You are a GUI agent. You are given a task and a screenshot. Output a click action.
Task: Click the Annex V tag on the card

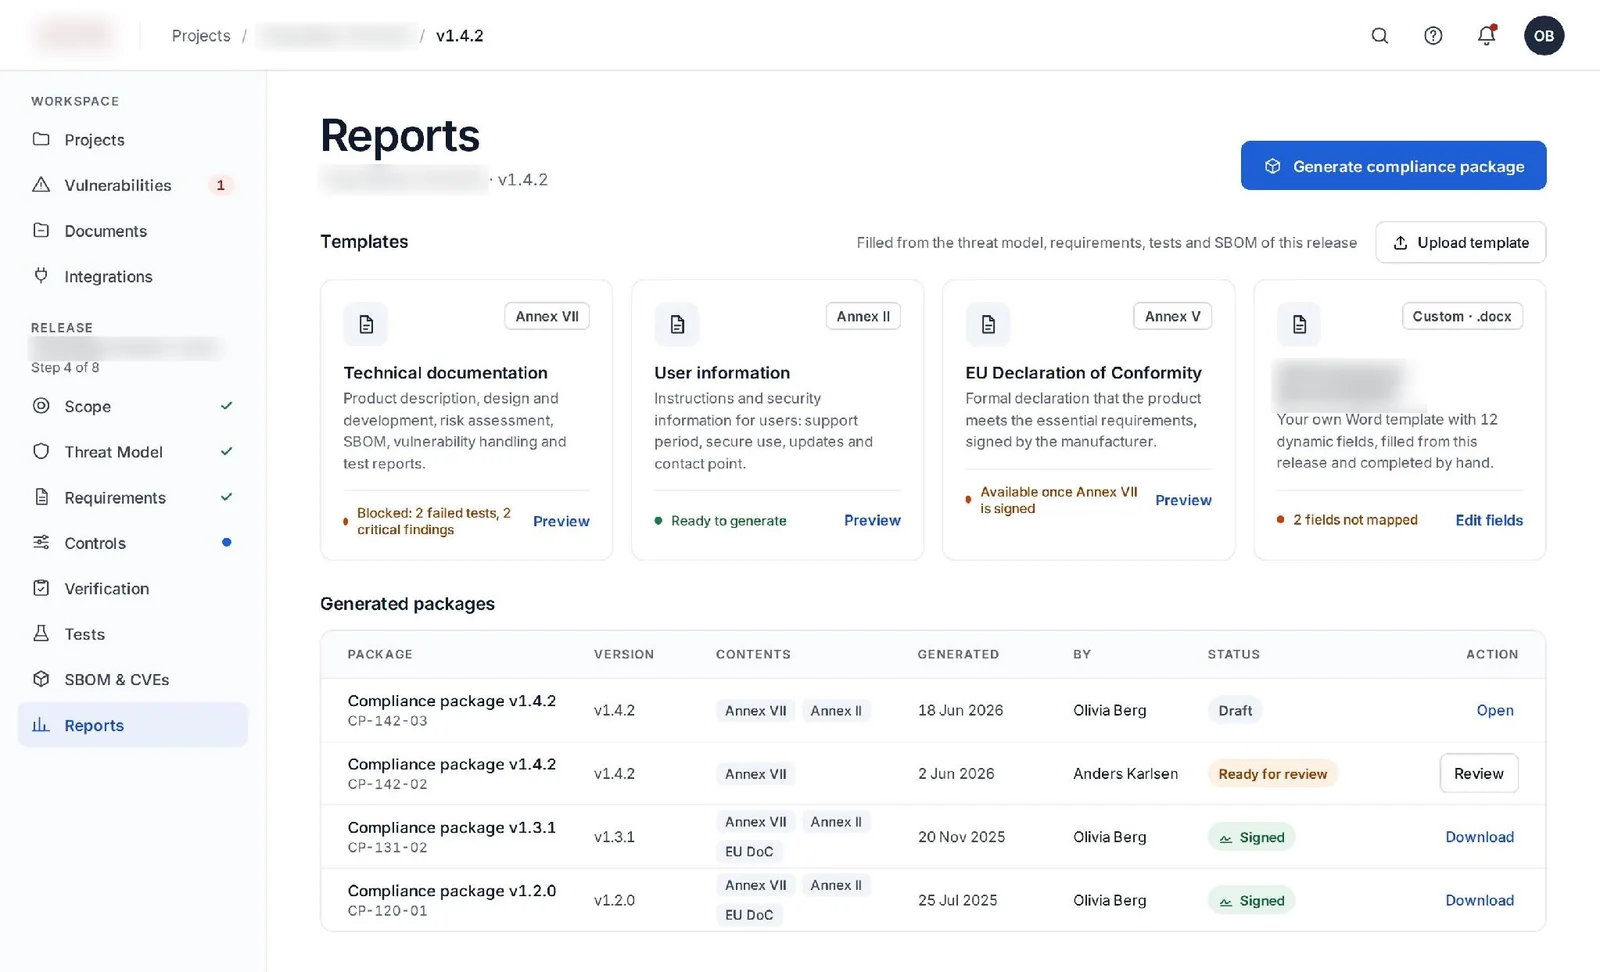(x=1172, y=316)
